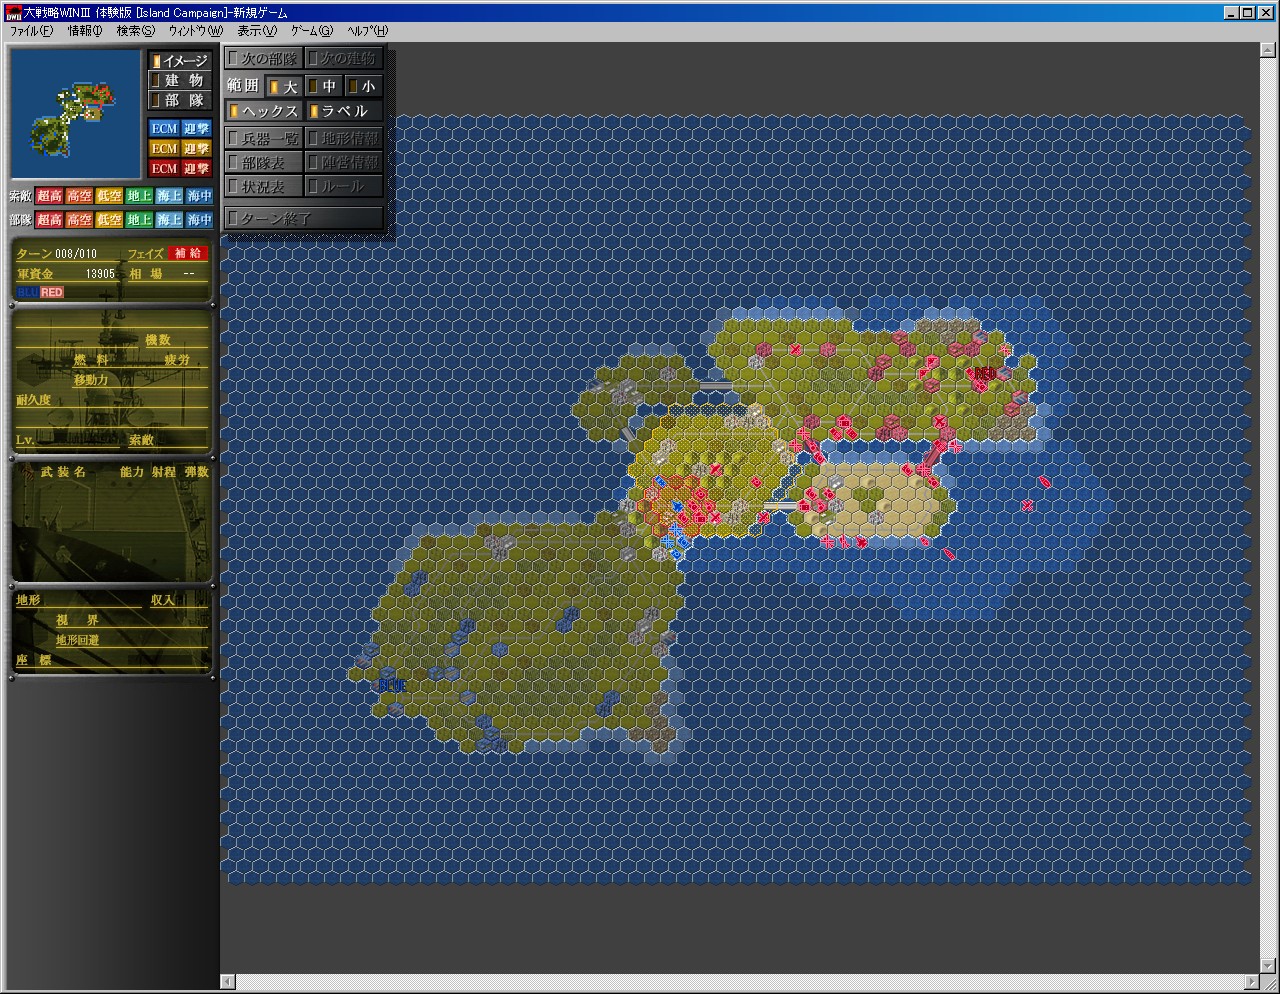Toggle 海上 in the 部隊 layer row

(170, 219)
